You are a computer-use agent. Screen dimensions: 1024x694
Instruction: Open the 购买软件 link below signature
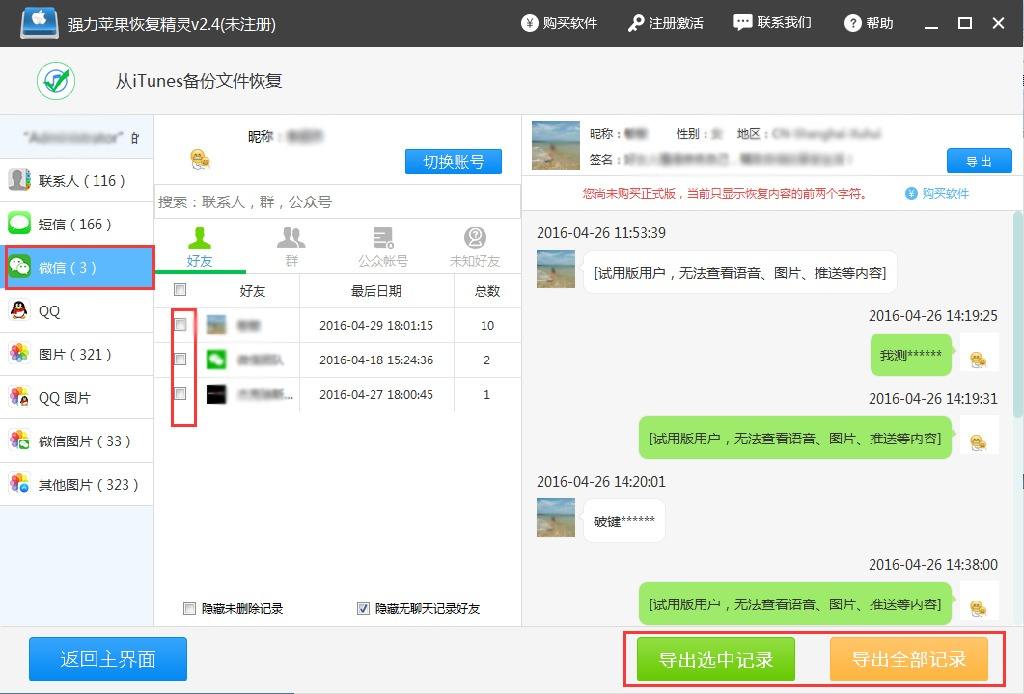937,193
